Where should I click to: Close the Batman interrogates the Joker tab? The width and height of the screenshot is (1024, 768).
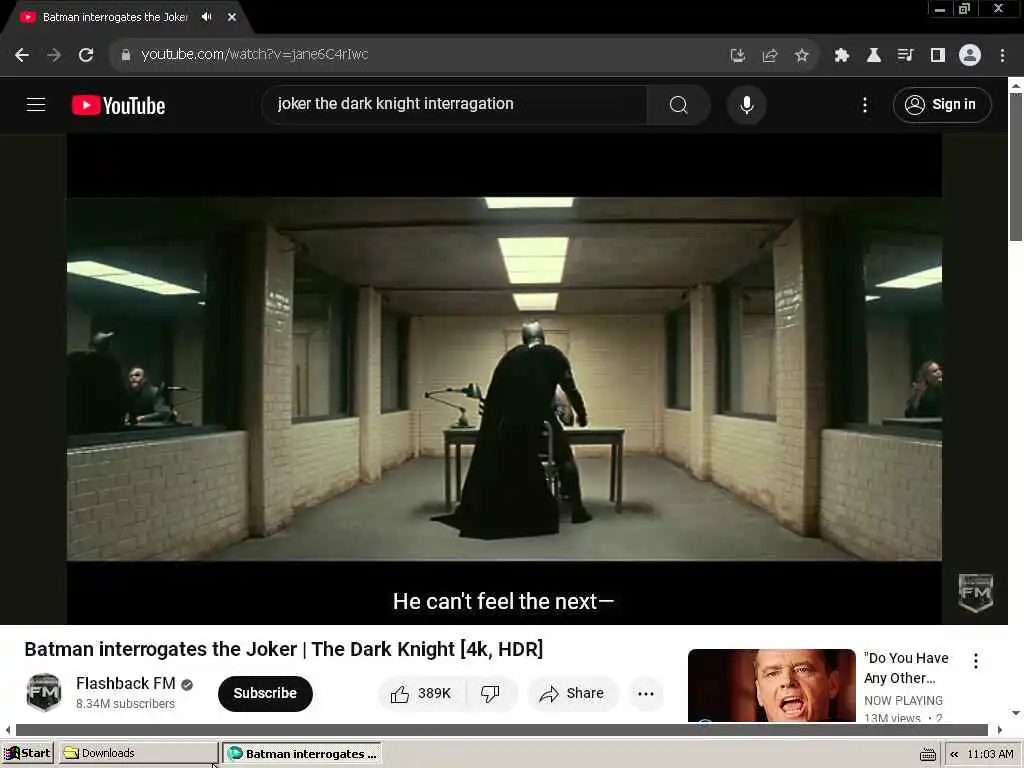point(232,17)
